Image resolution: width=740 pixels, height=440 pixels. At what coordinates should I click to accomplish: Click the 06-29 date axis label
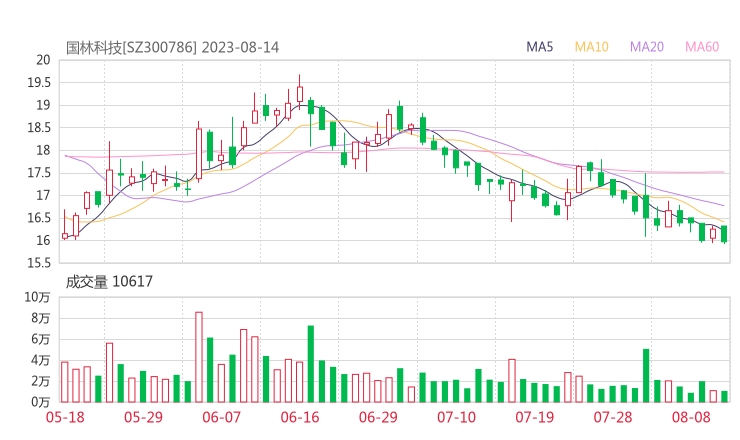coord(378,417)
